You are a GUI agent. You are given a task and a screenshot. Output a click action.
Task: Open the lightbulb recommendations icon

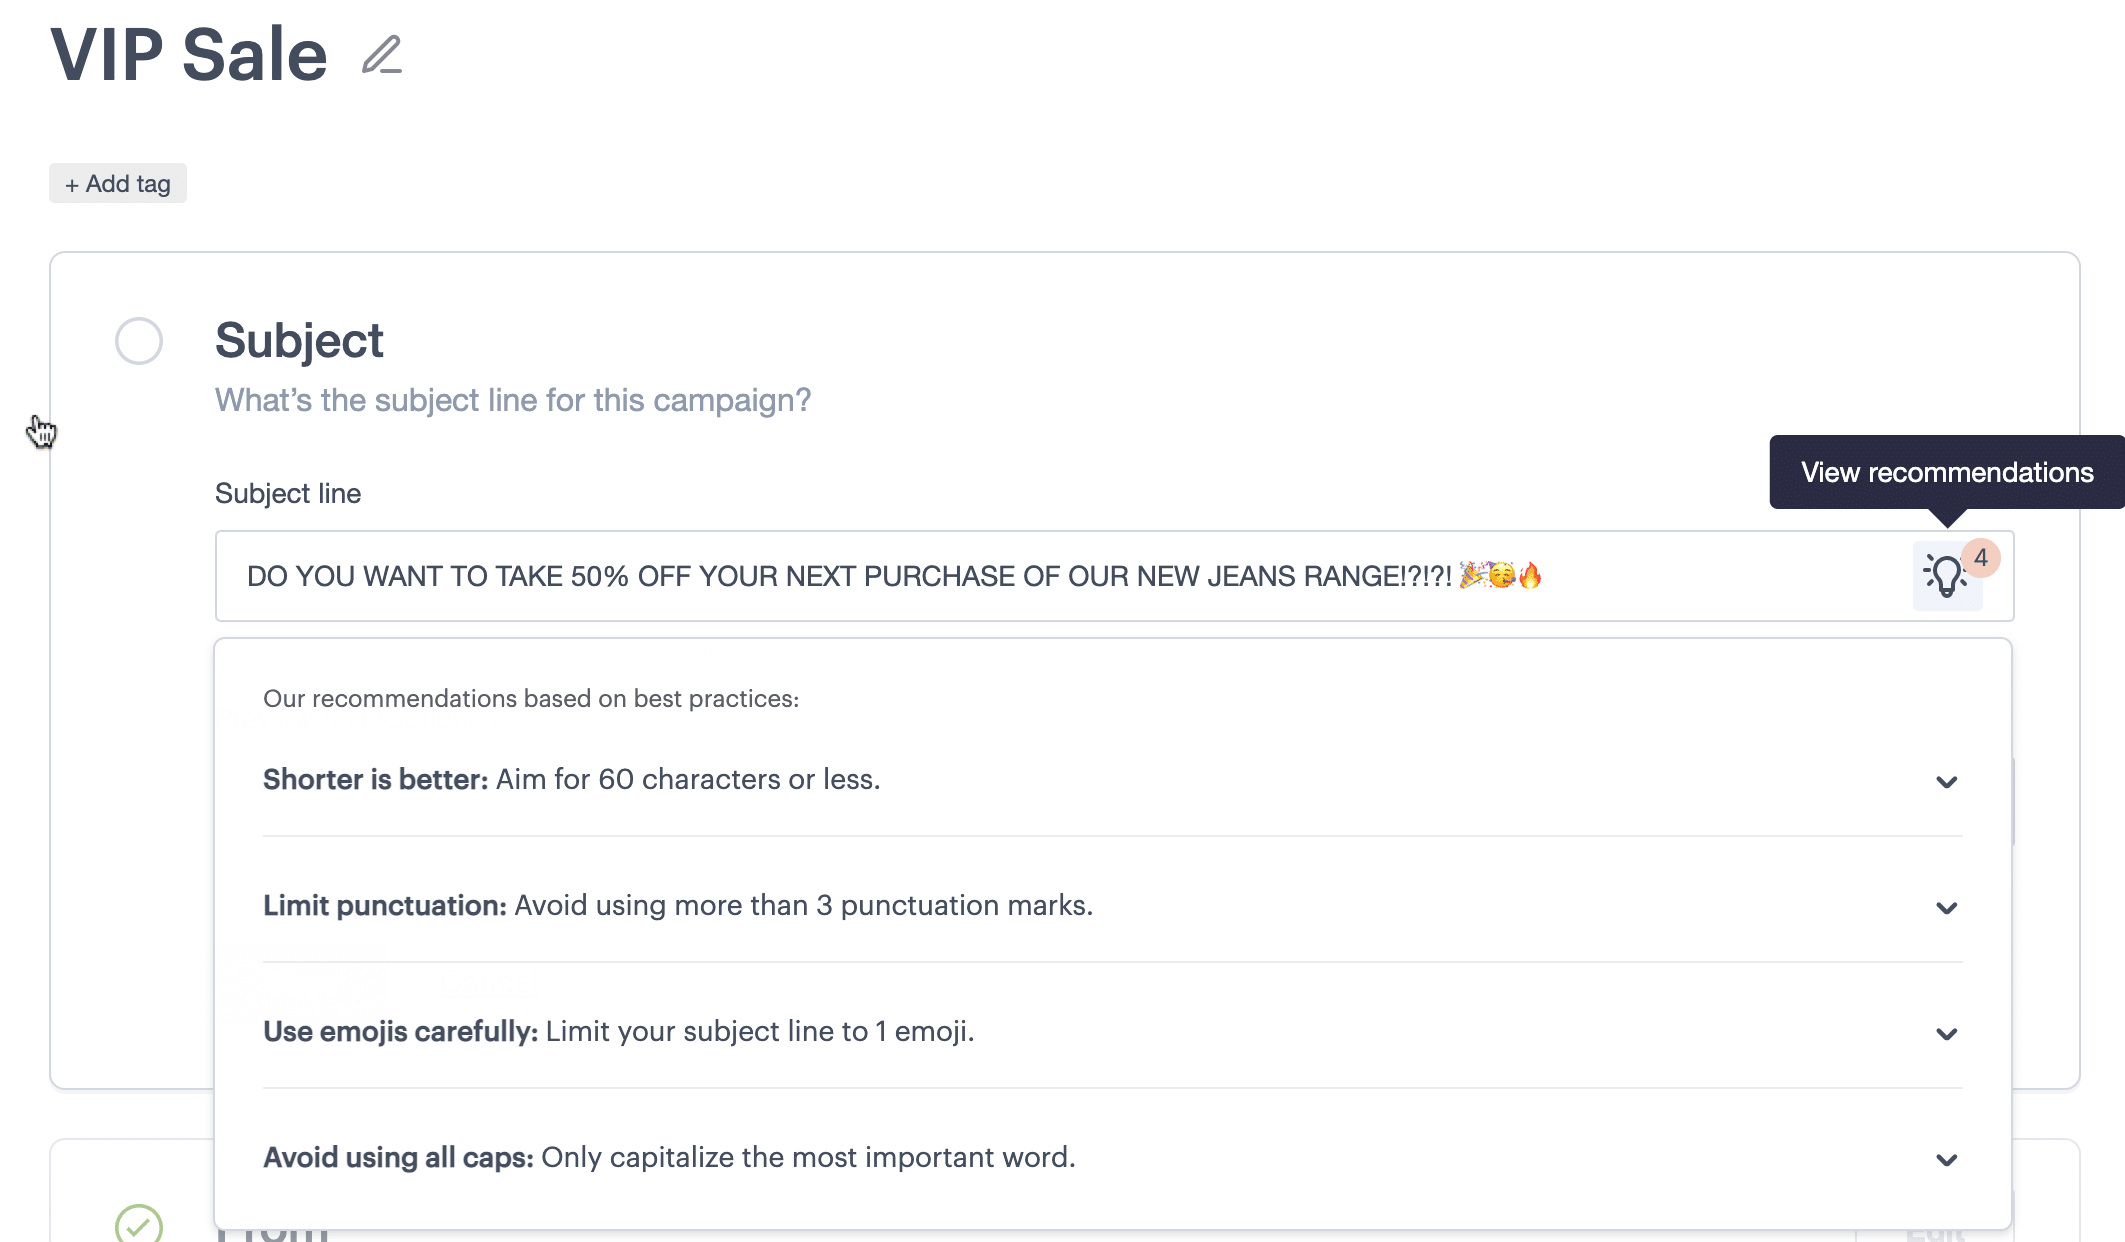[1945, 576]
